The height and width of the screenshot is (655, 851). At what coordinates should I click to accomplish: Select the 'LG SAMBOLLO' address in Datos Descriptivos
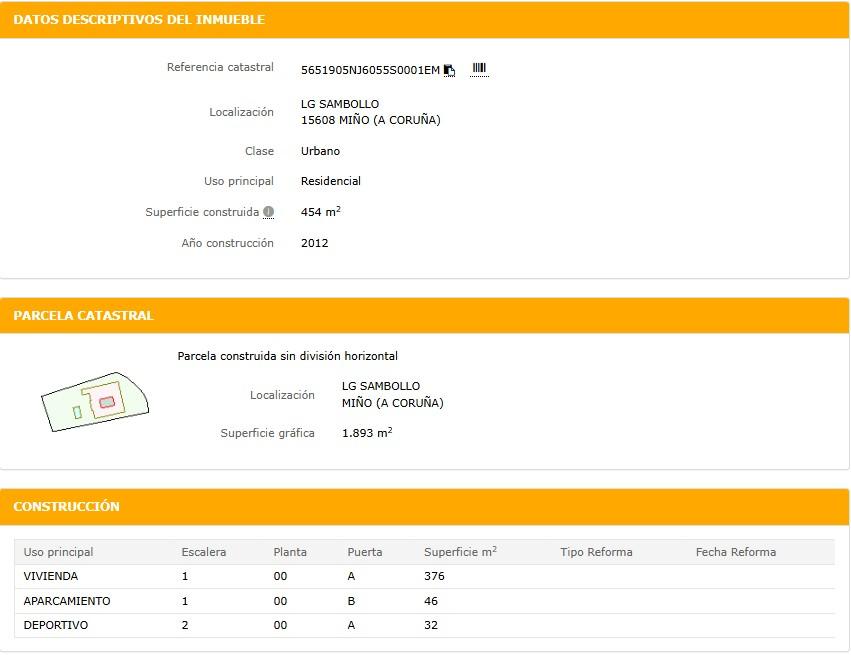coord(340,104)
